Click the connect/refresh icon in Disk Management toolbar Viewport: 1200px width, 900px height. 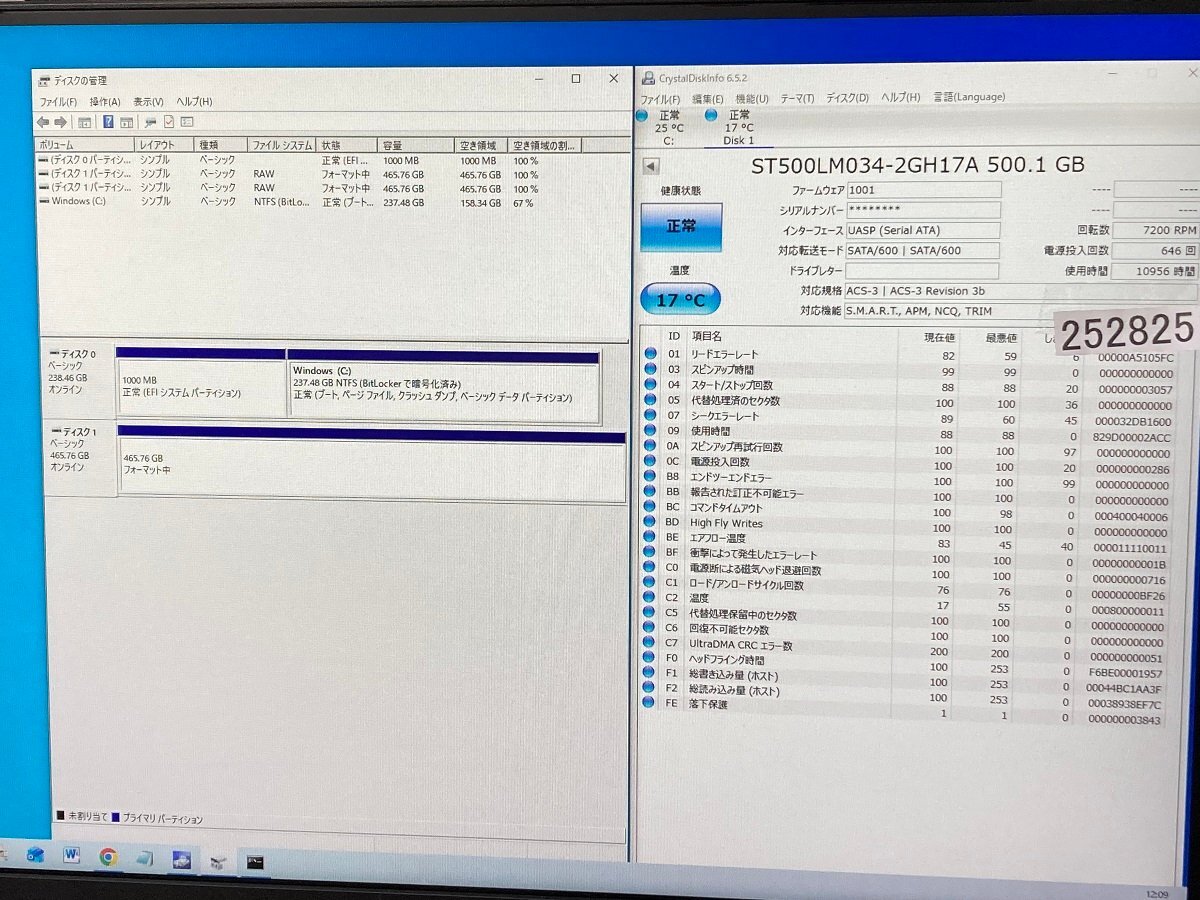point(150,122)
